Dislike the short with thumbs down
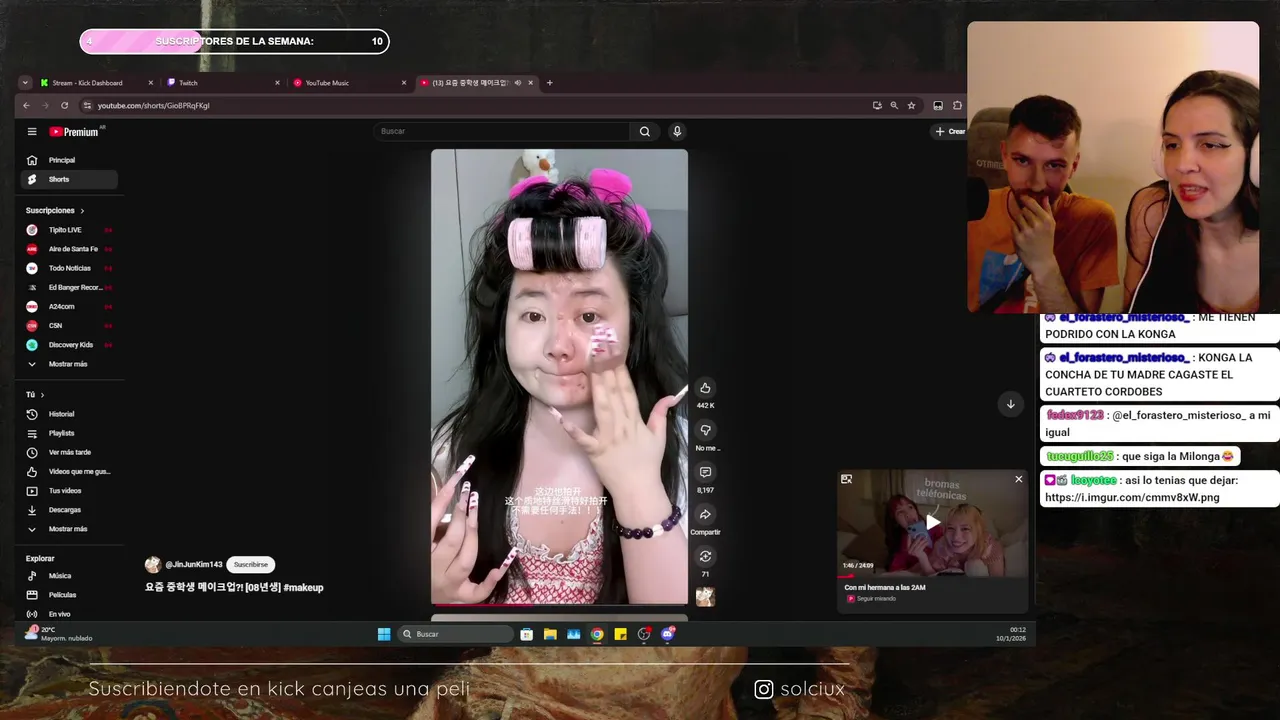1280x720 pixels. coord(705,430)
